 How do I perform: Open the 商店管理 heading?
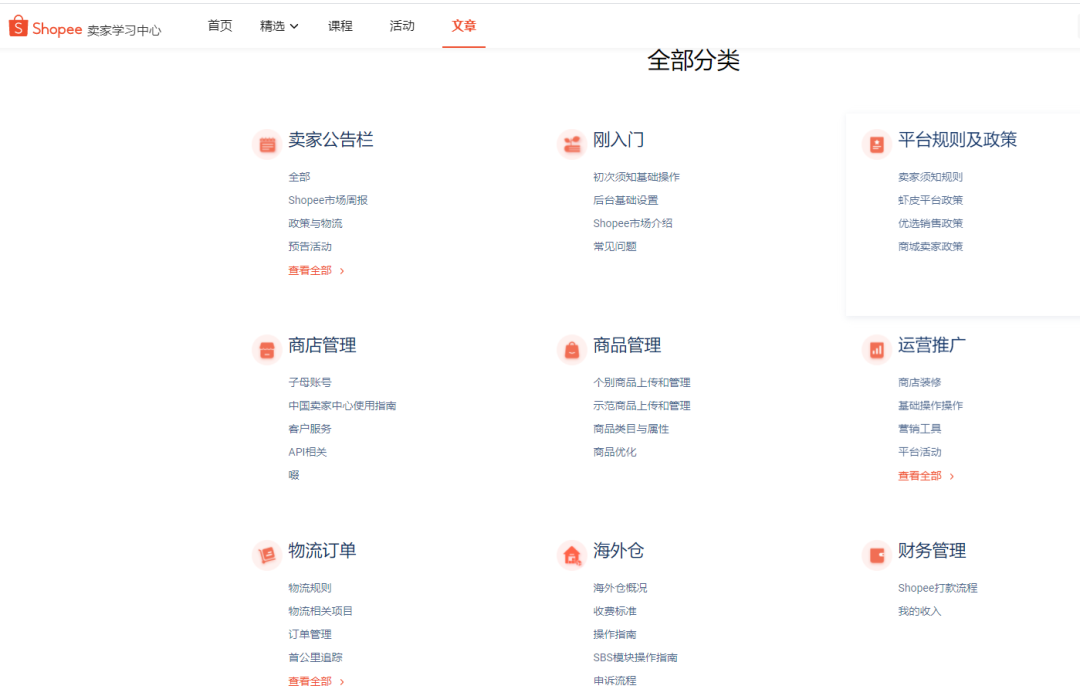tap(322, 345)
